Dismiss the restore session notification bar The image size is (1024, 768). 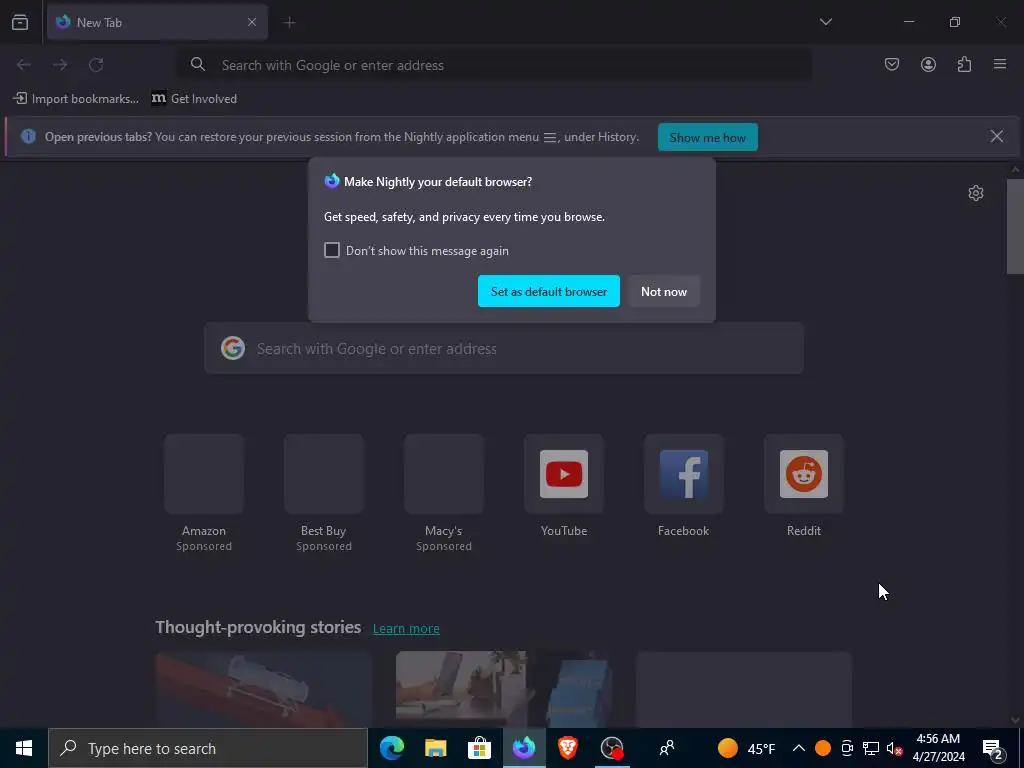pyautogui.click(x=997, y=136)
